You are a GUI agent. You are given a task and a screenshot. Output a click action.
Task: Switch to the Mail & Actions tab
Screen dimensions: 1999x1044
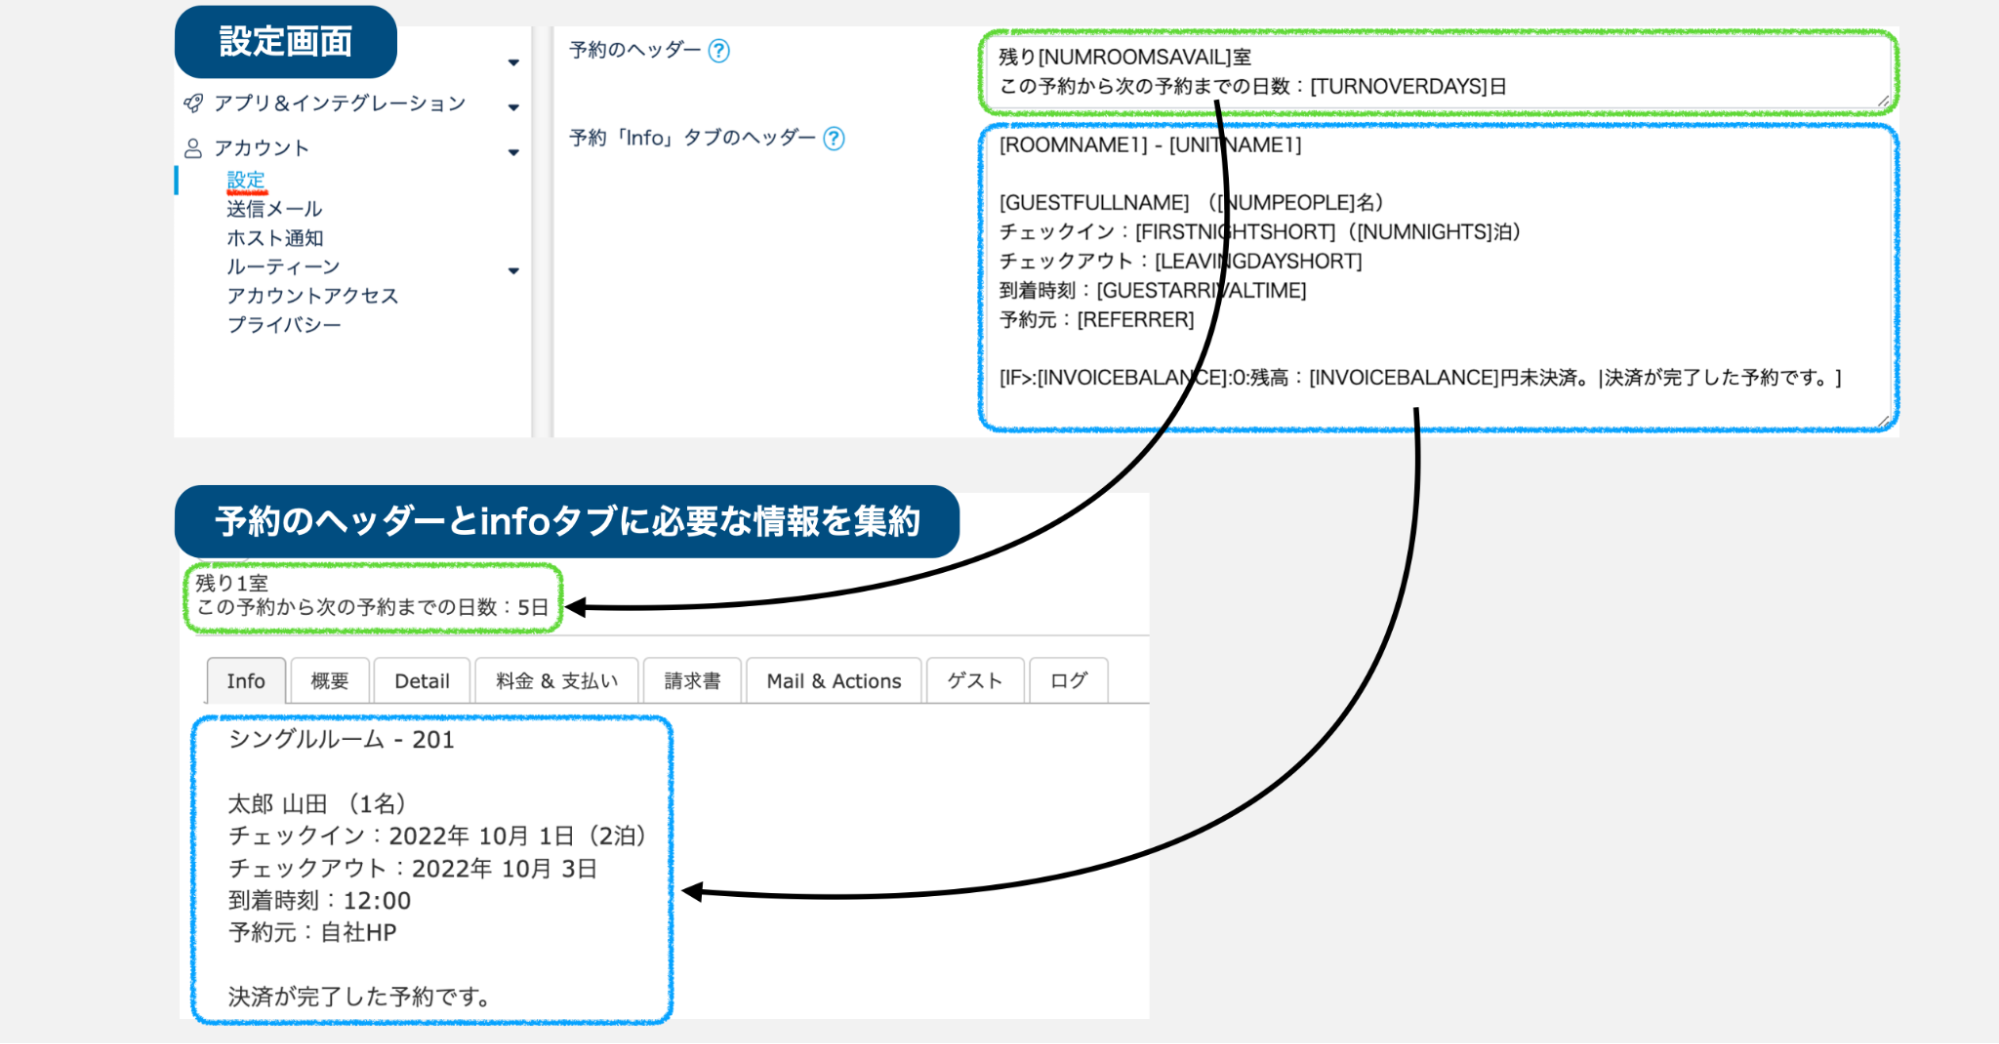pos(833,681)
